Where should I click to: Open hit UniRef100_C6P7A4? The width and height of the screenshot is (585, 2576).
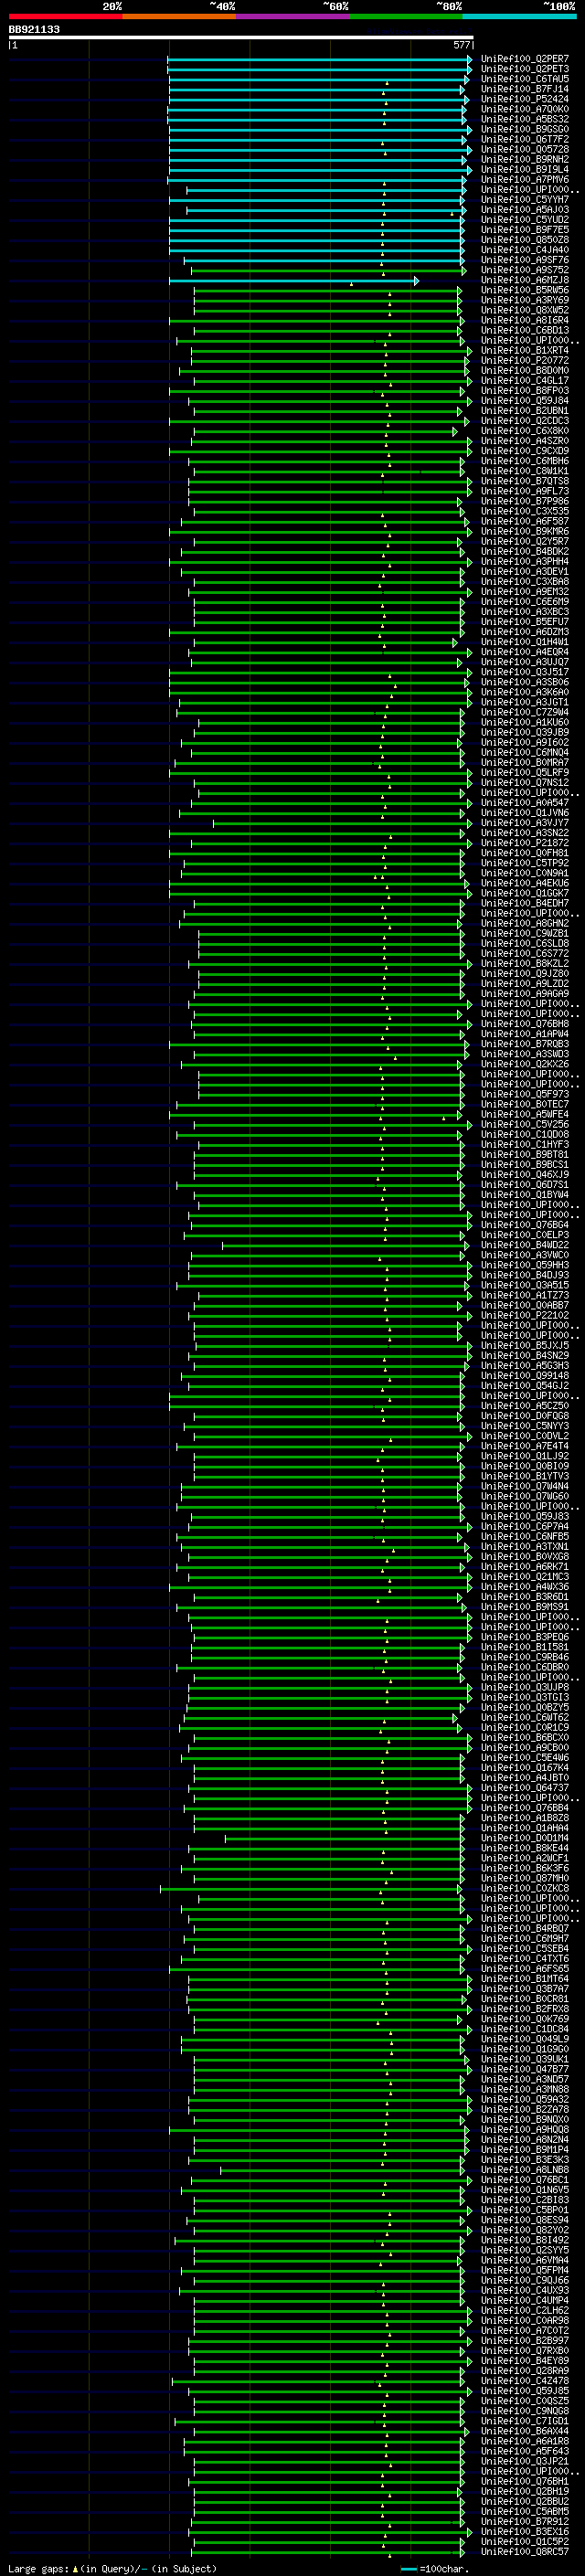[525, 1528]
